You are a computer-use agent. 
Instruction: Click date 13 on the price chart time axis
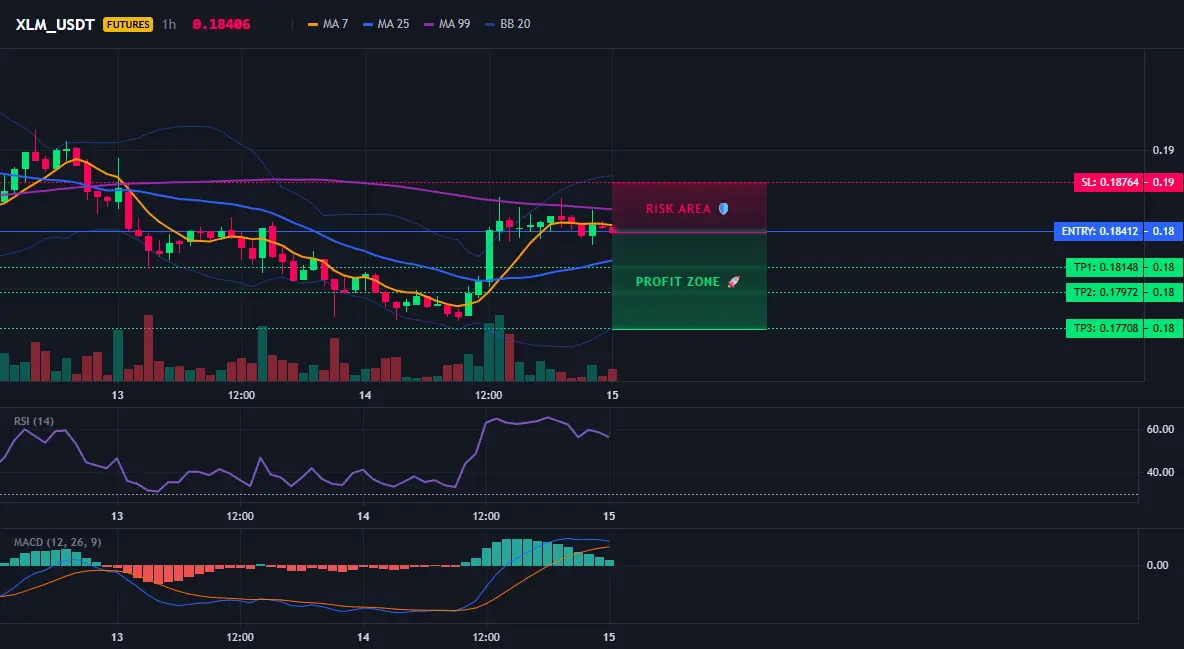click(x=117, y=395)
